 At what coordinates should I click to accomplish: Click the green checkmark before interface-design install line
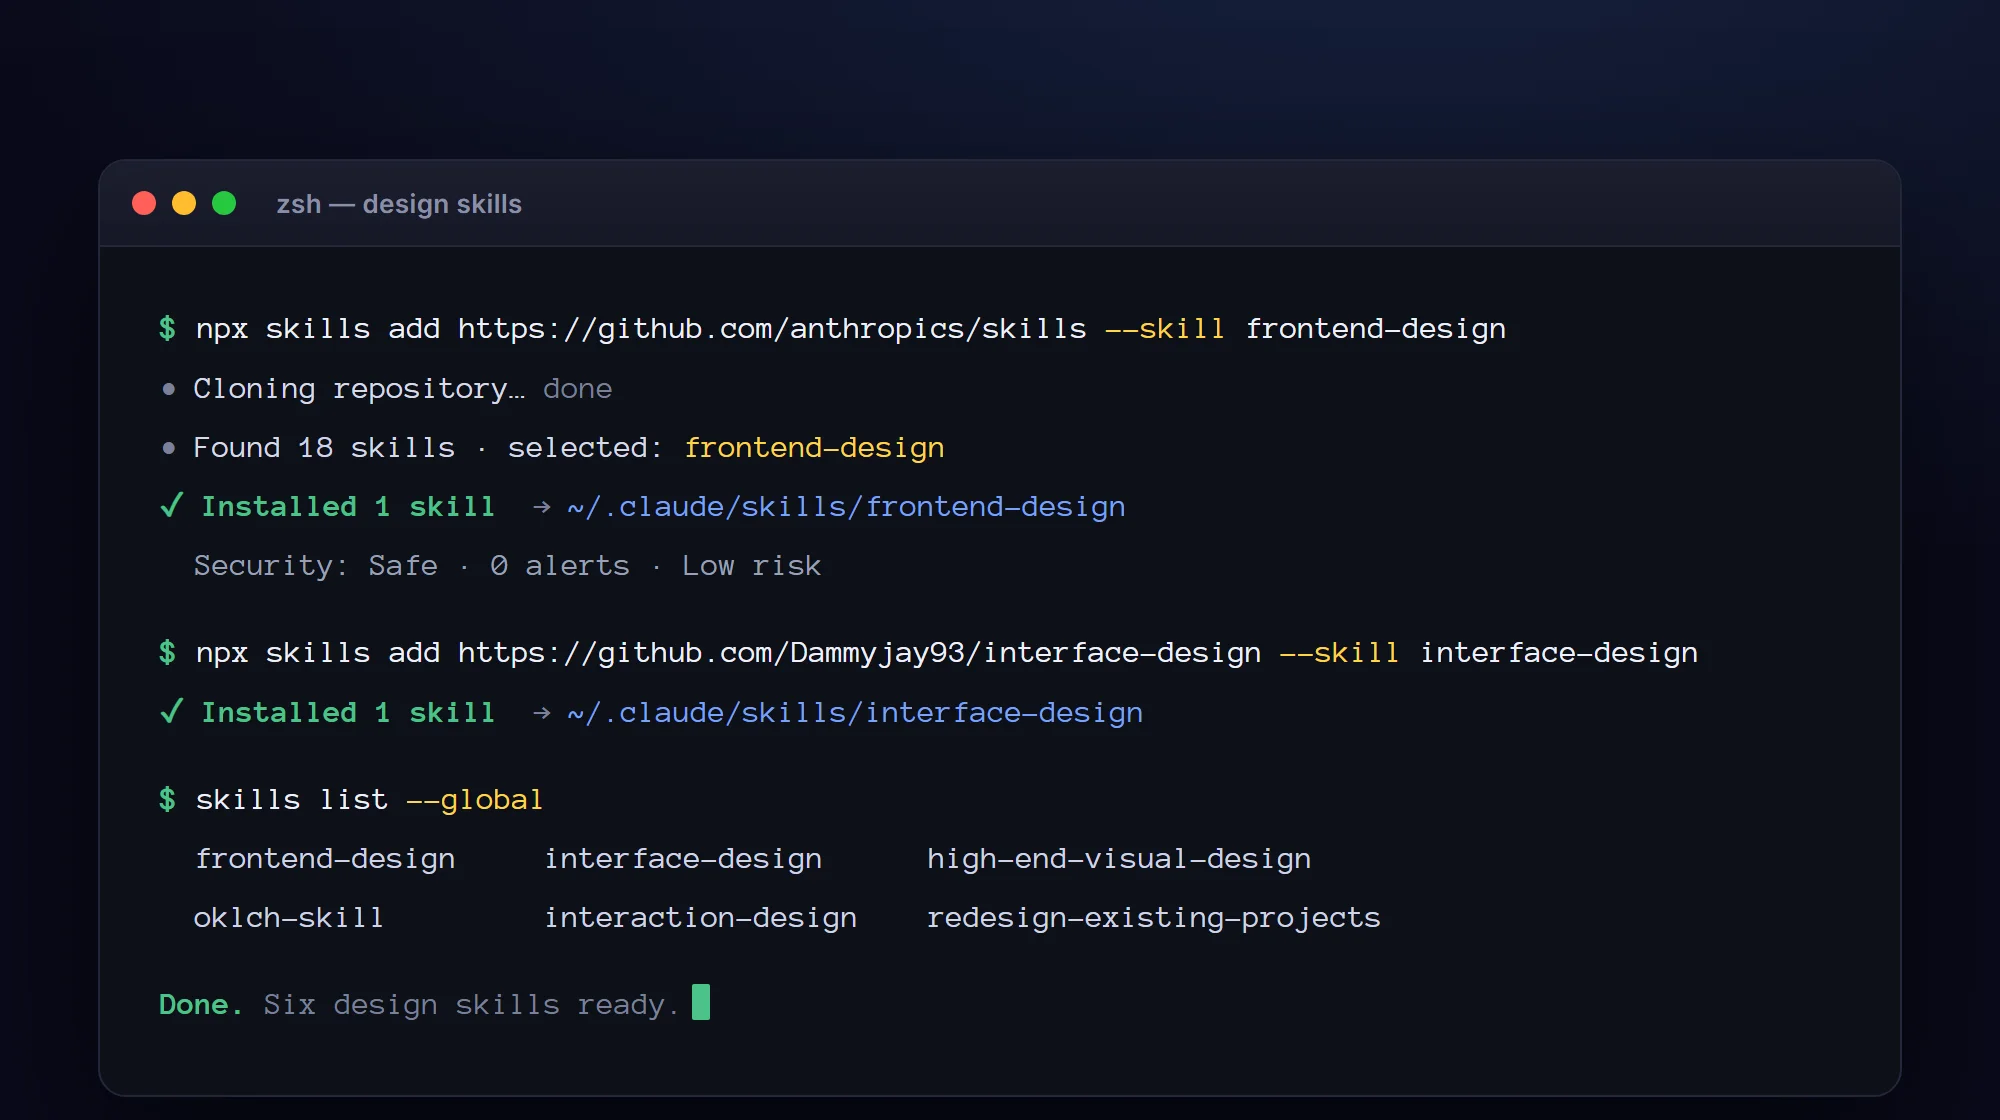coord(171,711)
